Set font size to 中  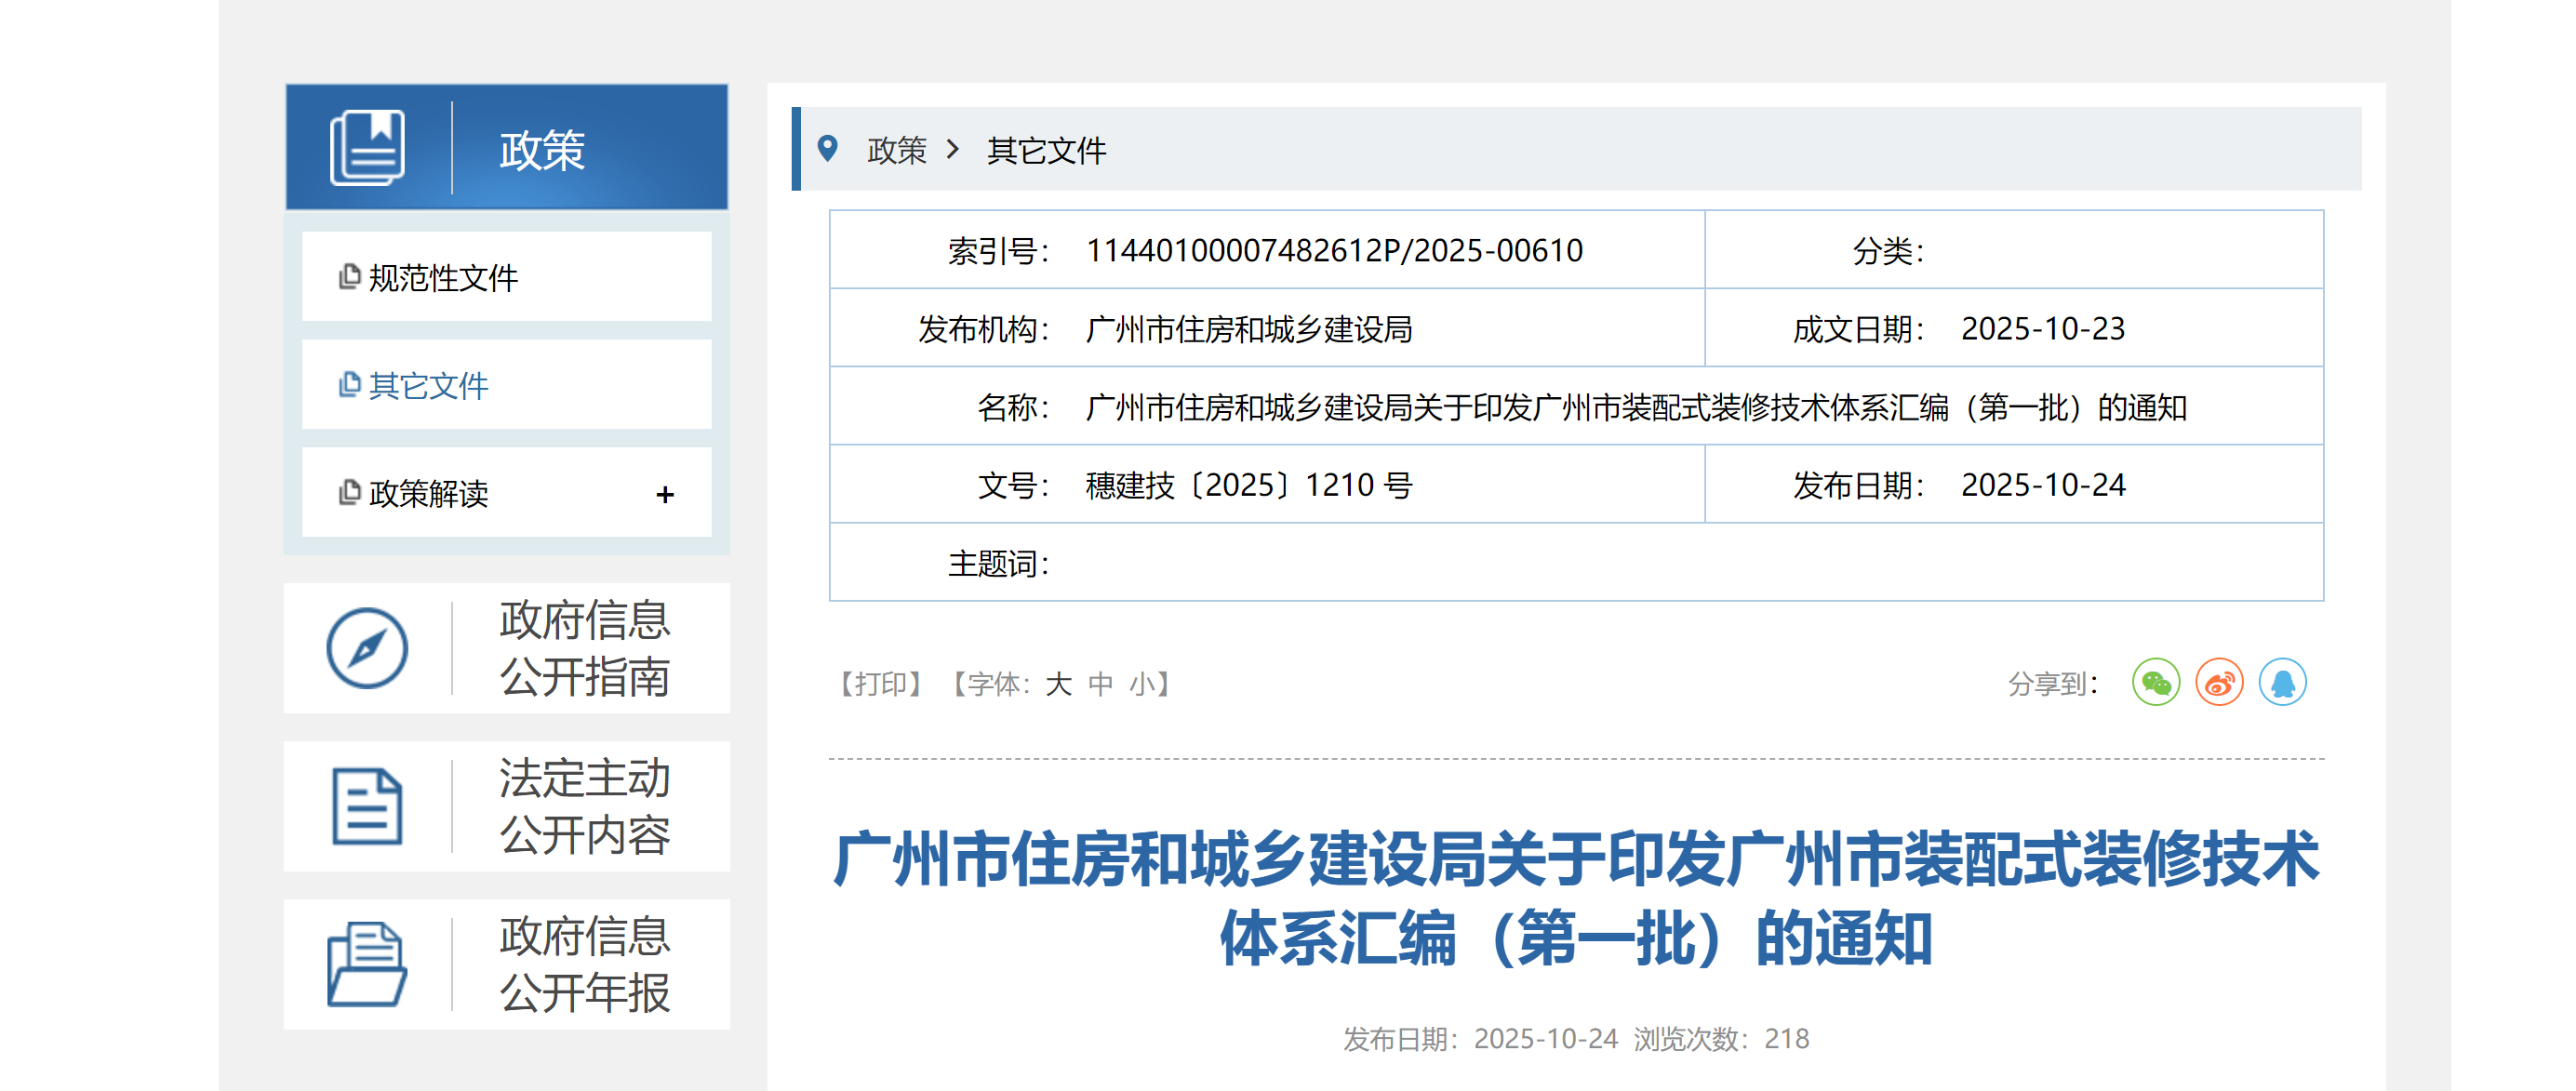pos(1100,684)
